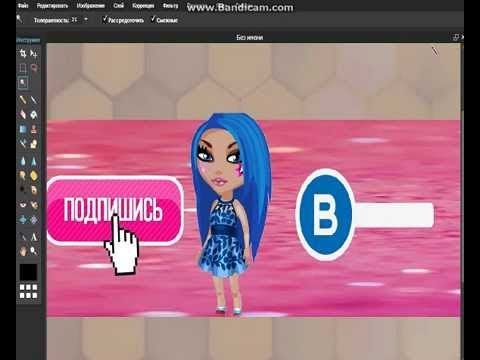Select the Colorpicker eyedropper tool
The width and height of the screenshot is (480, 360).
point(23,237)
